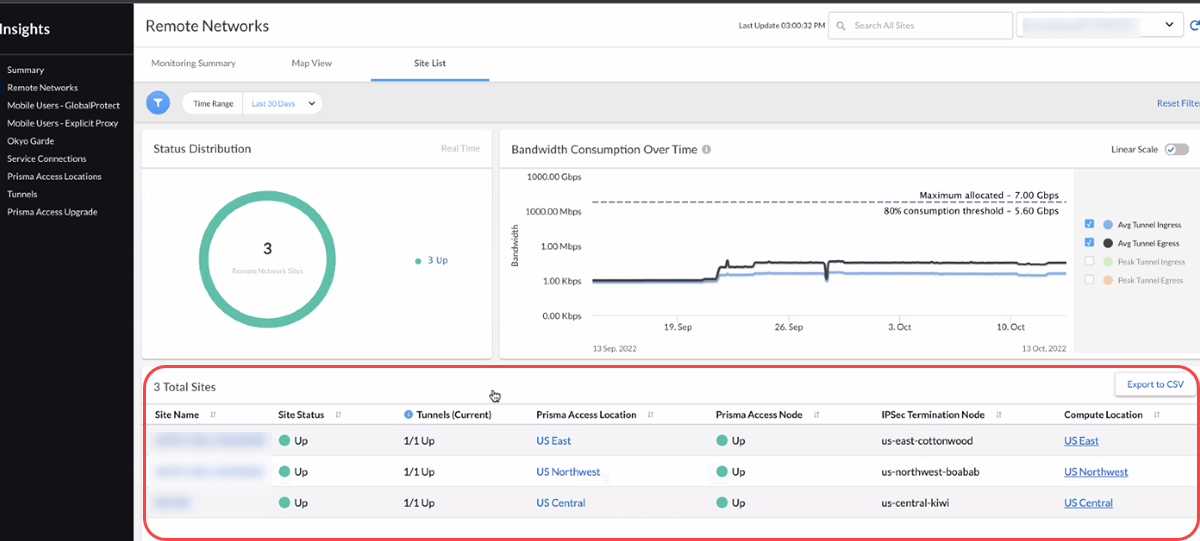The height and width of the screenshot is (541, 1200).
Task: Sort table by Site Name column
Action: coord(213,415)
